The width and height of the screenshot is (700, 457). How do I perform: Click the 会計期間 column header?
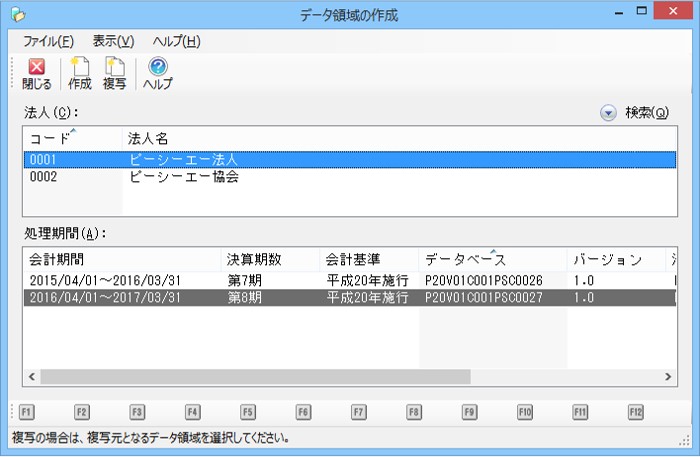(x=120, y=260)
